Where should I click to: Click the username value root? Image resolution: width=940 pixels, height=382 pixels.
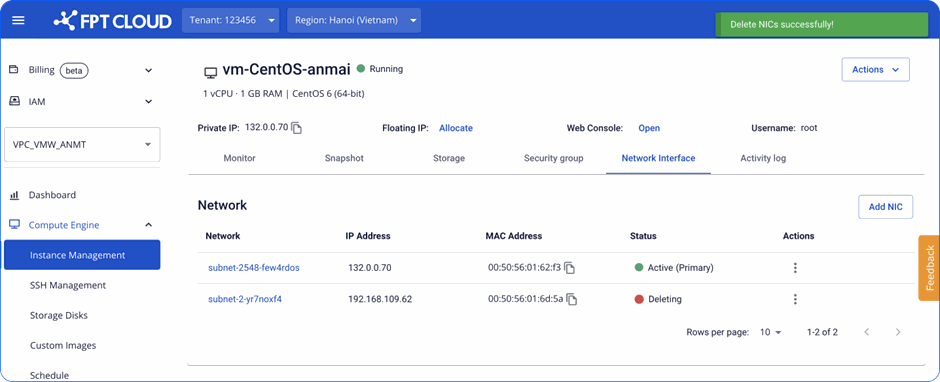[x=809, y=128]
